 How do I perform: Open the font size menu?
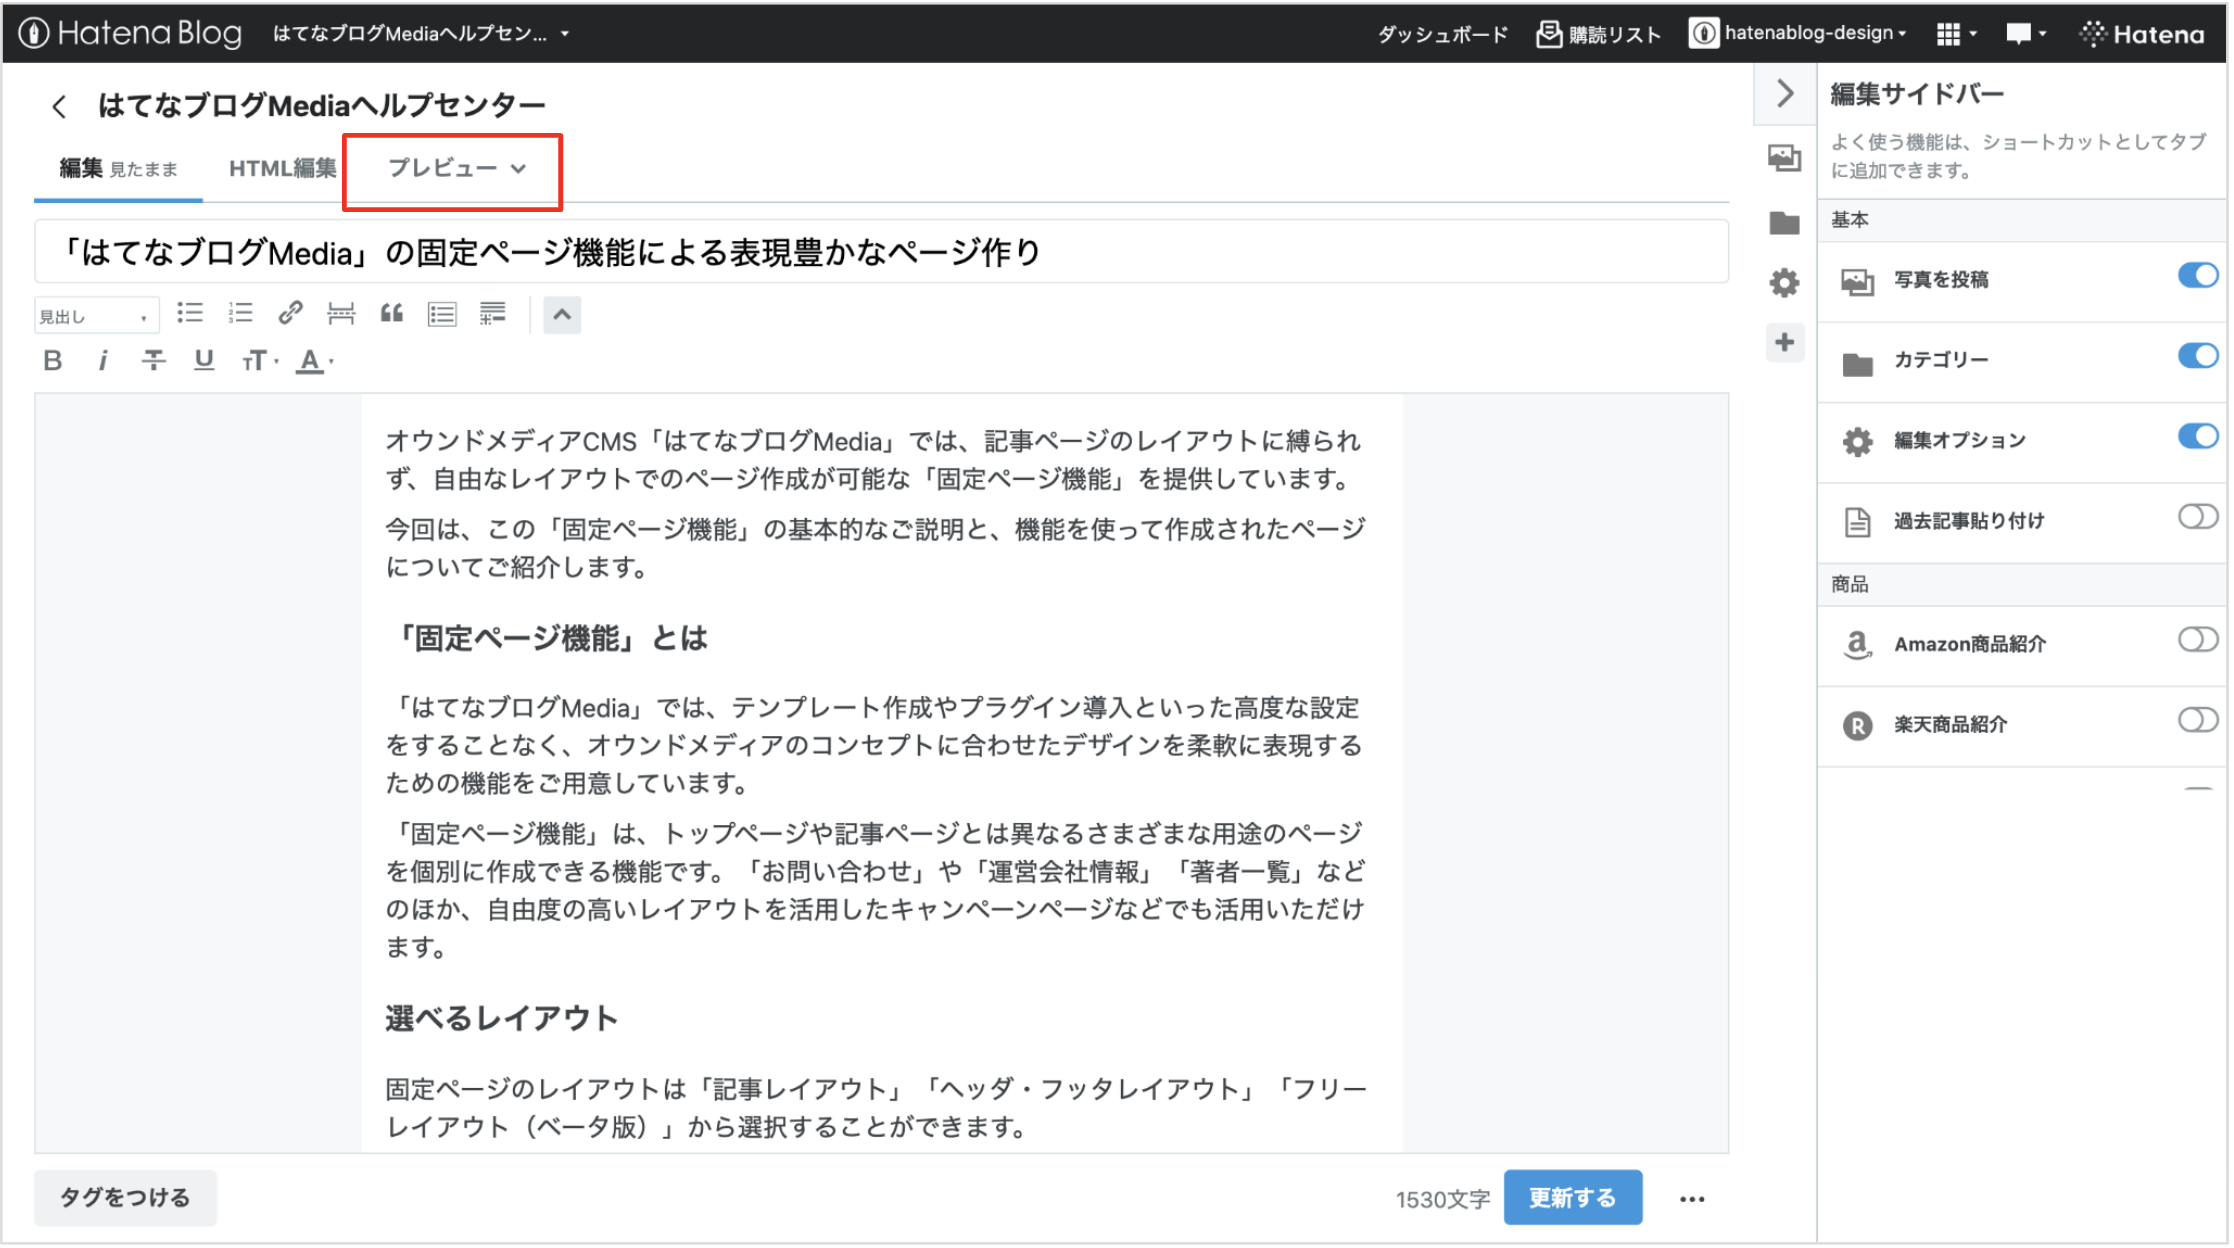259,360
